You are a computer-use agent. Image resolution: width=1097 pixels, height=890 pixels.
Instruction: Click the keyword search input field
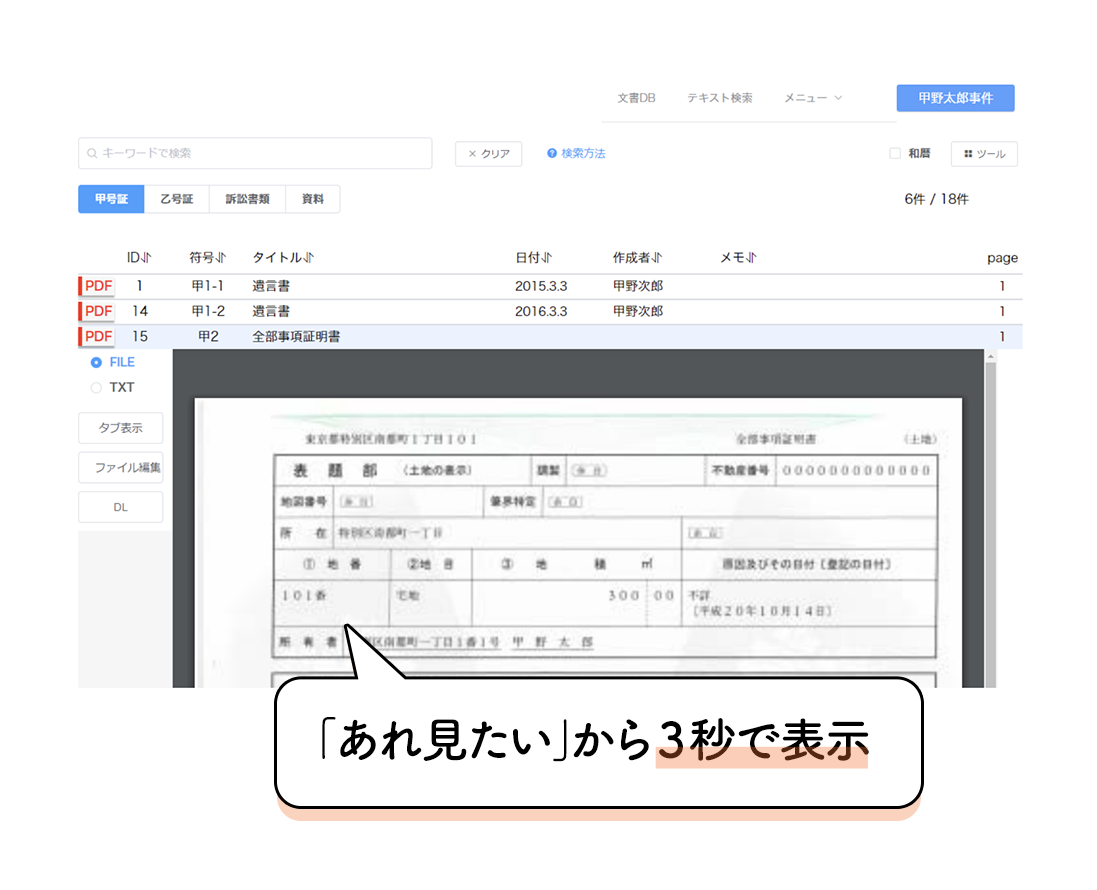255,153
